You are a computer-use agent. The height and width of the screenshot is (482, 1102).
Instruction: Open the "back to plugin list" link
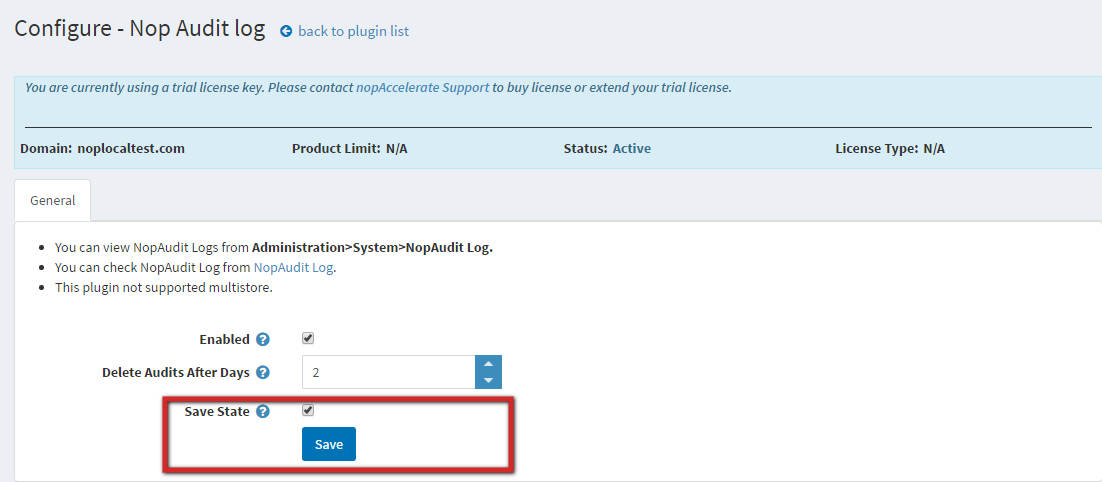(x=353, y=31)
